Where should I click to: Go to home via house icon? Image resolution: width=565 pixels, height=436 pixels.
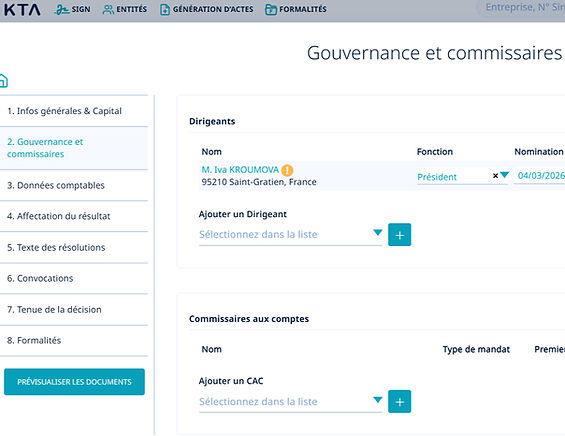(x=3, y=80)
